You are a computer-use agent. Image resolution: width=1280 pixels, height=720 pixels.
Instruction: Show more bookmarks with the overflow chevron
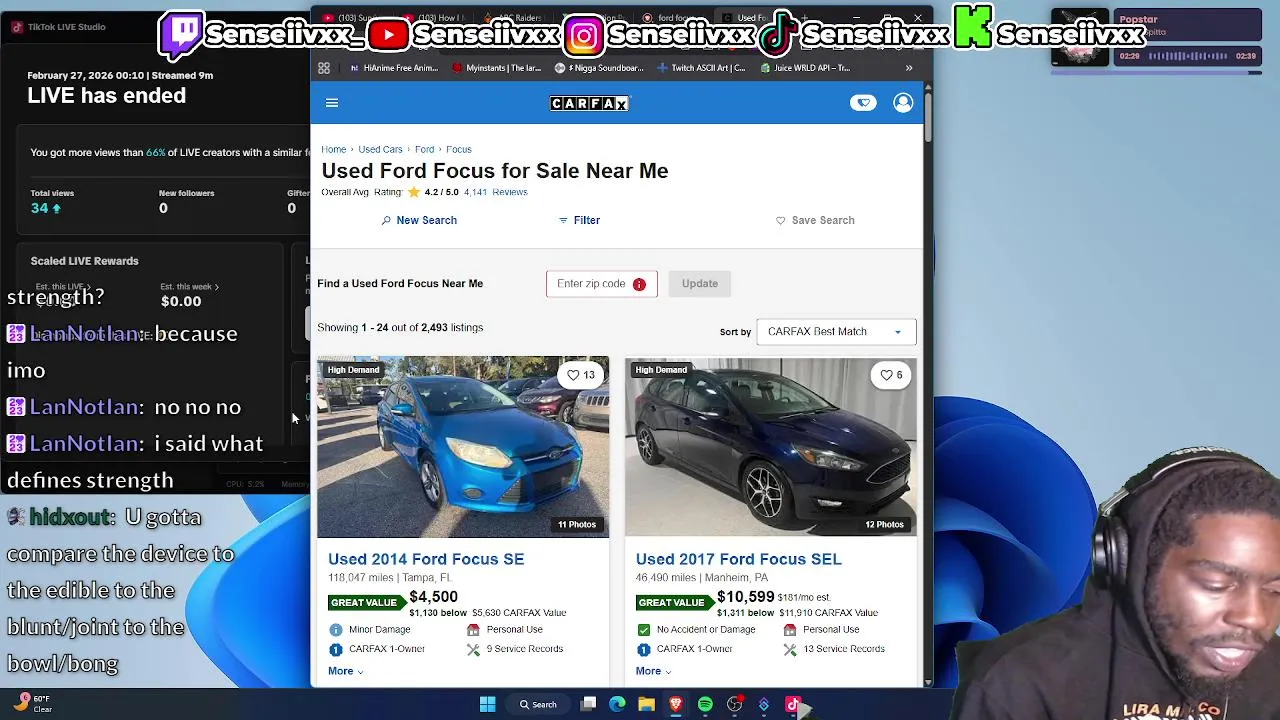tap(909, 68)
